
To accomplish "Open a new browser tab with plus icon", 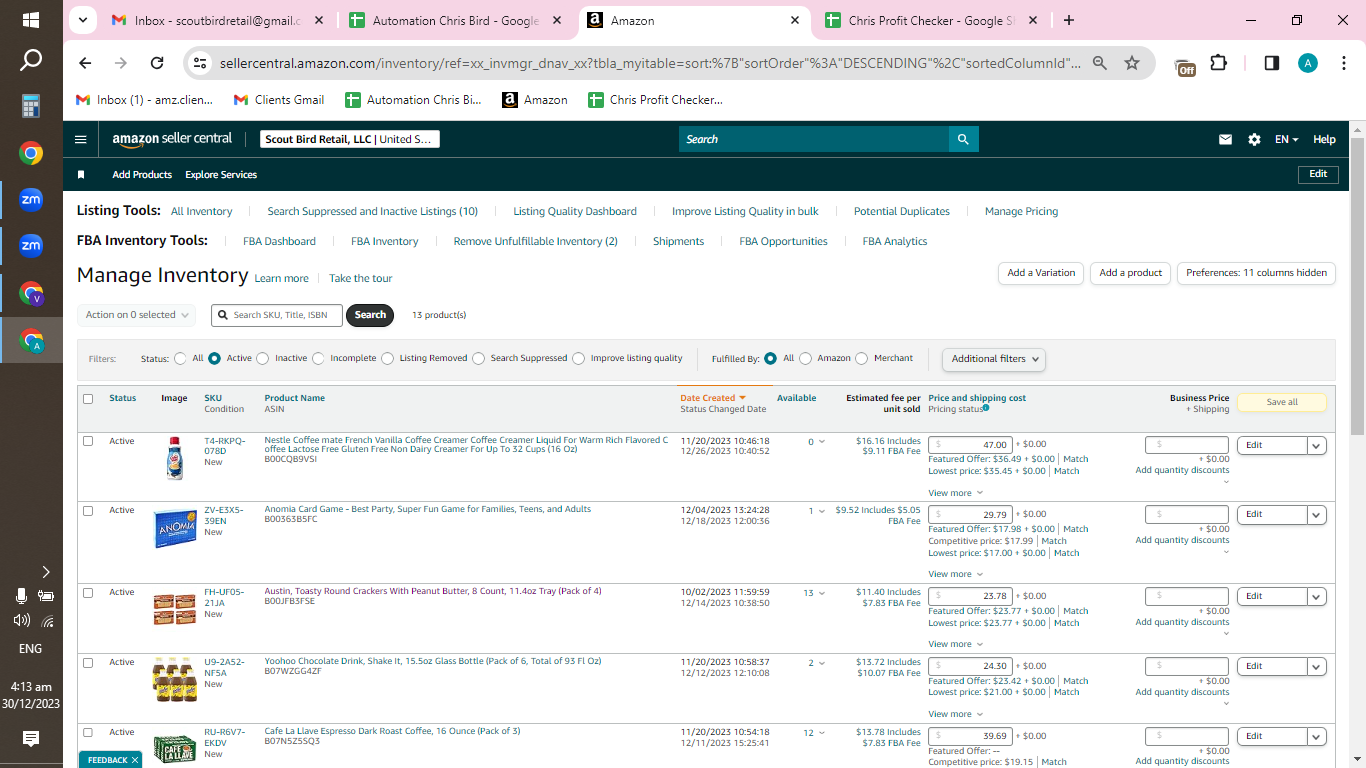I will pyautogui.click(x=1069, y=20).
